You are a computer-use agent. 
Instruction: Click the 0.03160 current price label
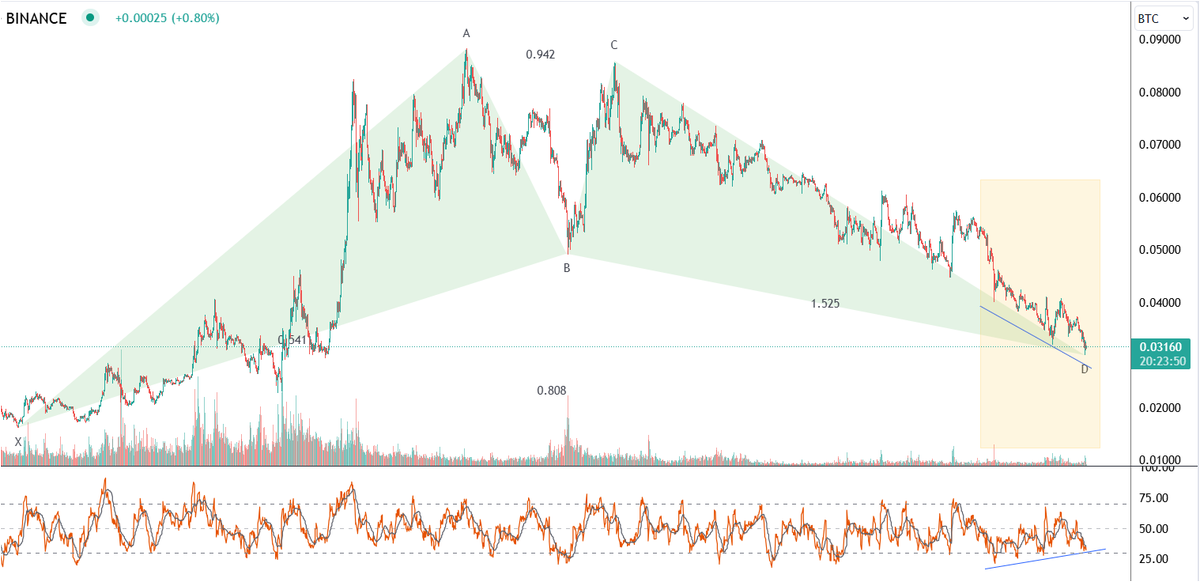point(1163,344)
